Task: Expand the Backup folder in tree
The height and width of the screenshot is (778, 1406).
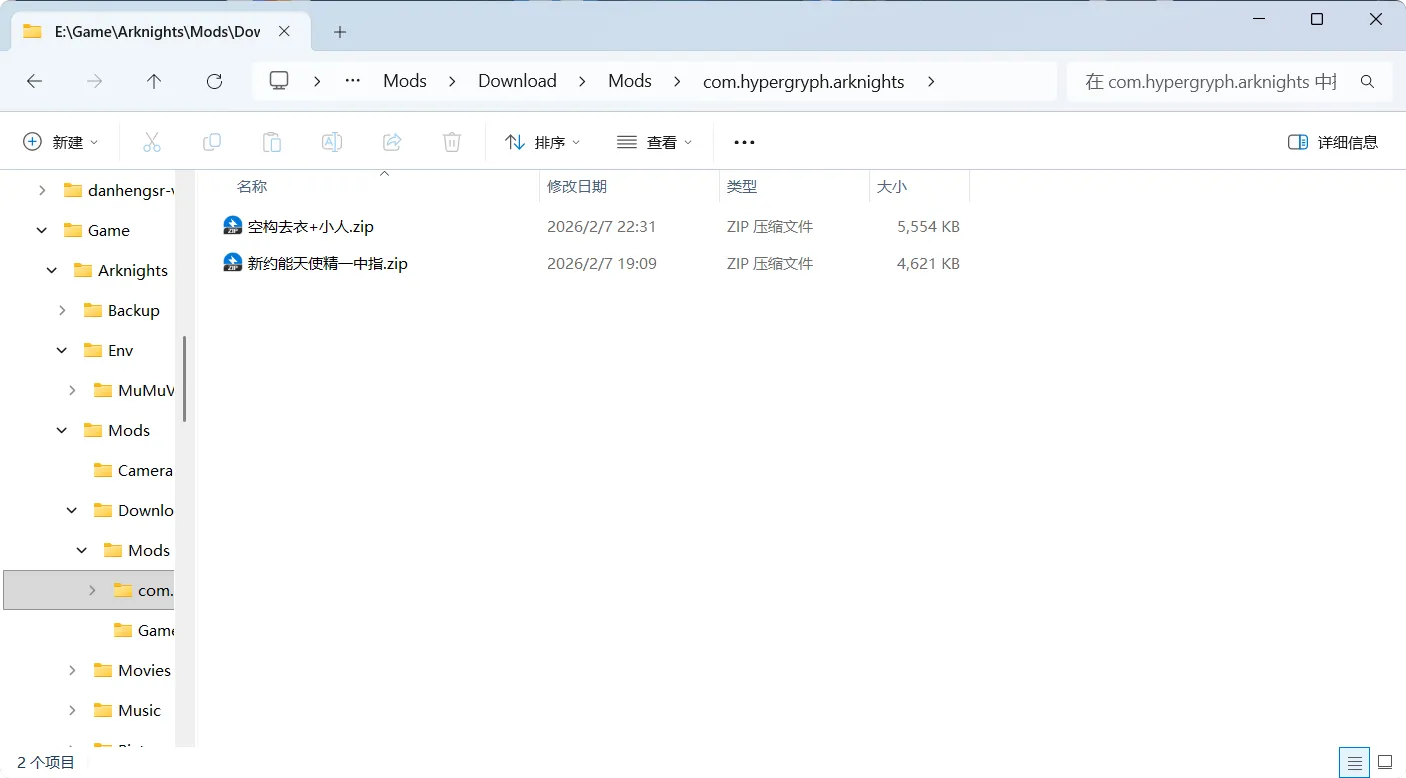Action: (x=62, y=311)
